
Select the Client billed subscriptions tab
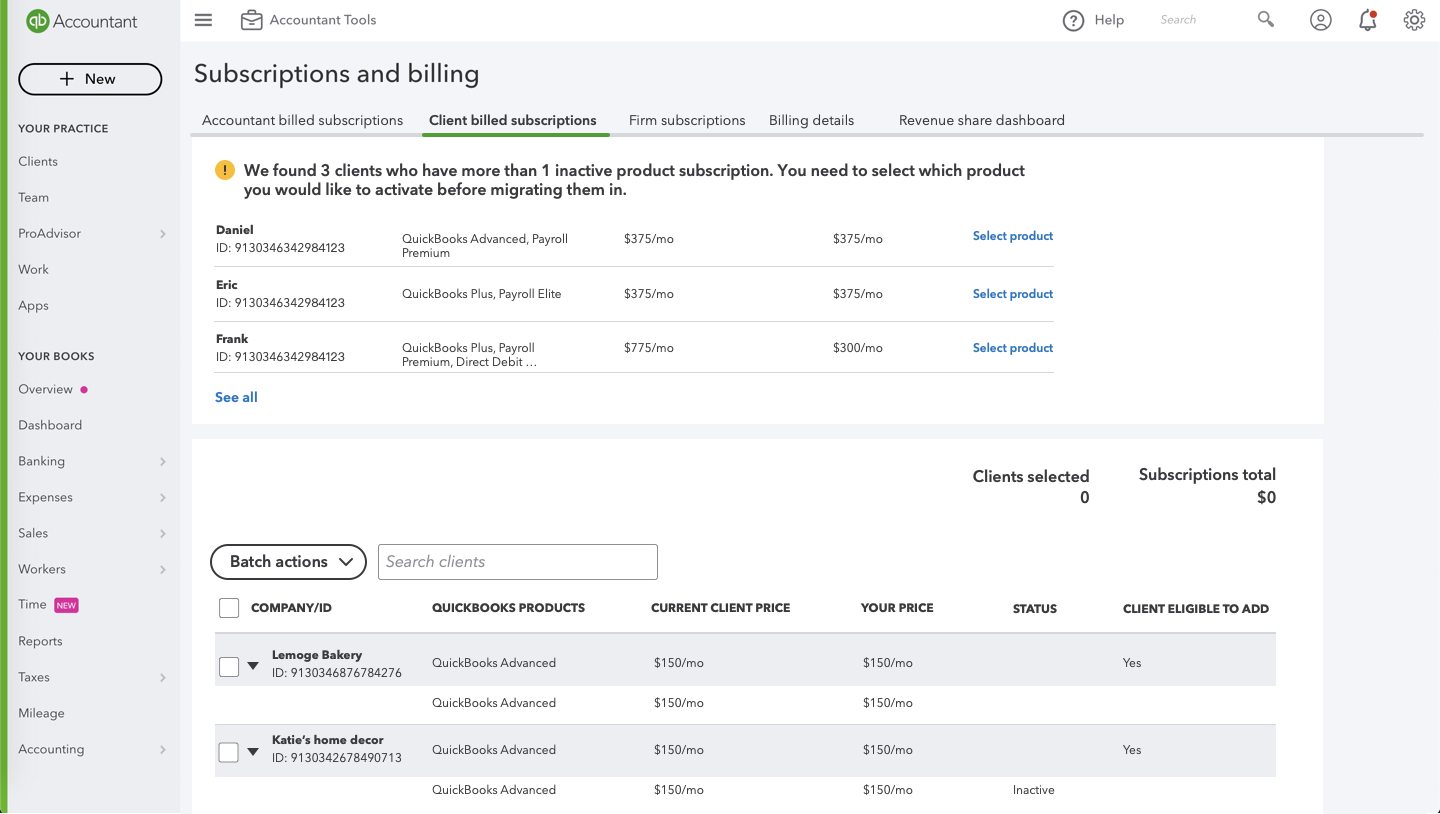pos(513,120)
